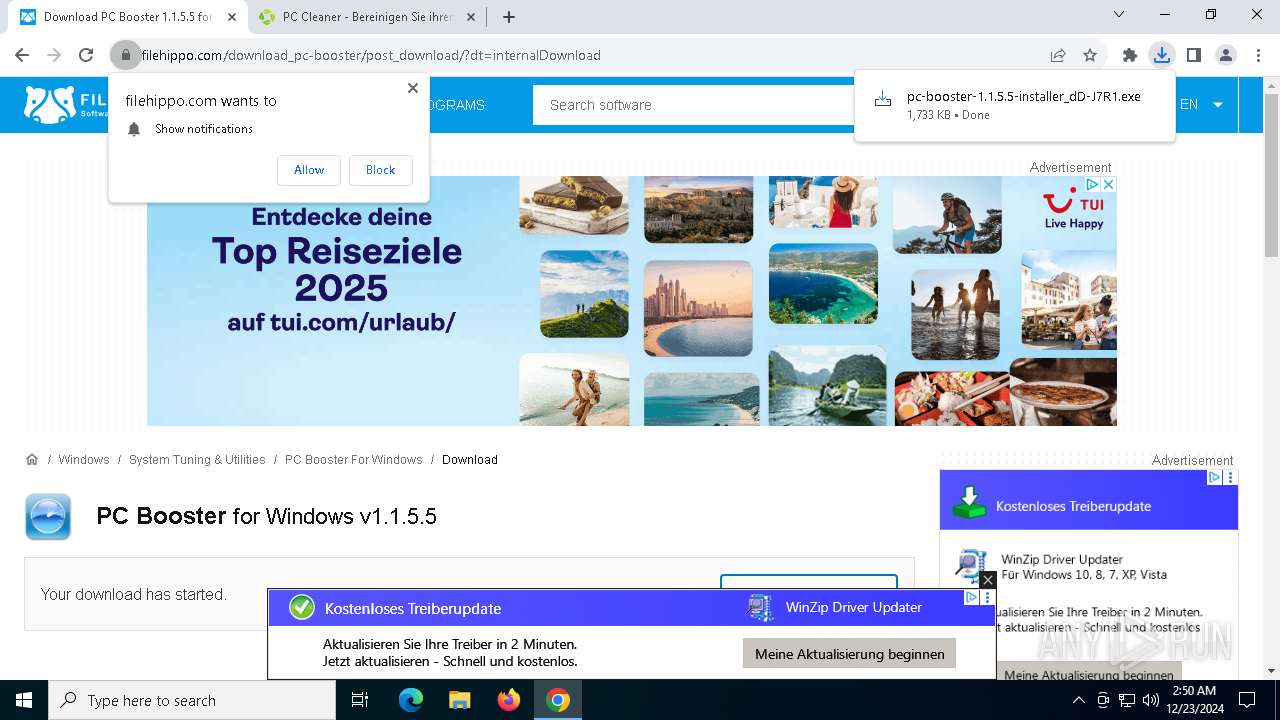Open File Explorer from taskbar
This screenshot has height=720, width=1280.
pyautogui.click(x=459, y=700)
